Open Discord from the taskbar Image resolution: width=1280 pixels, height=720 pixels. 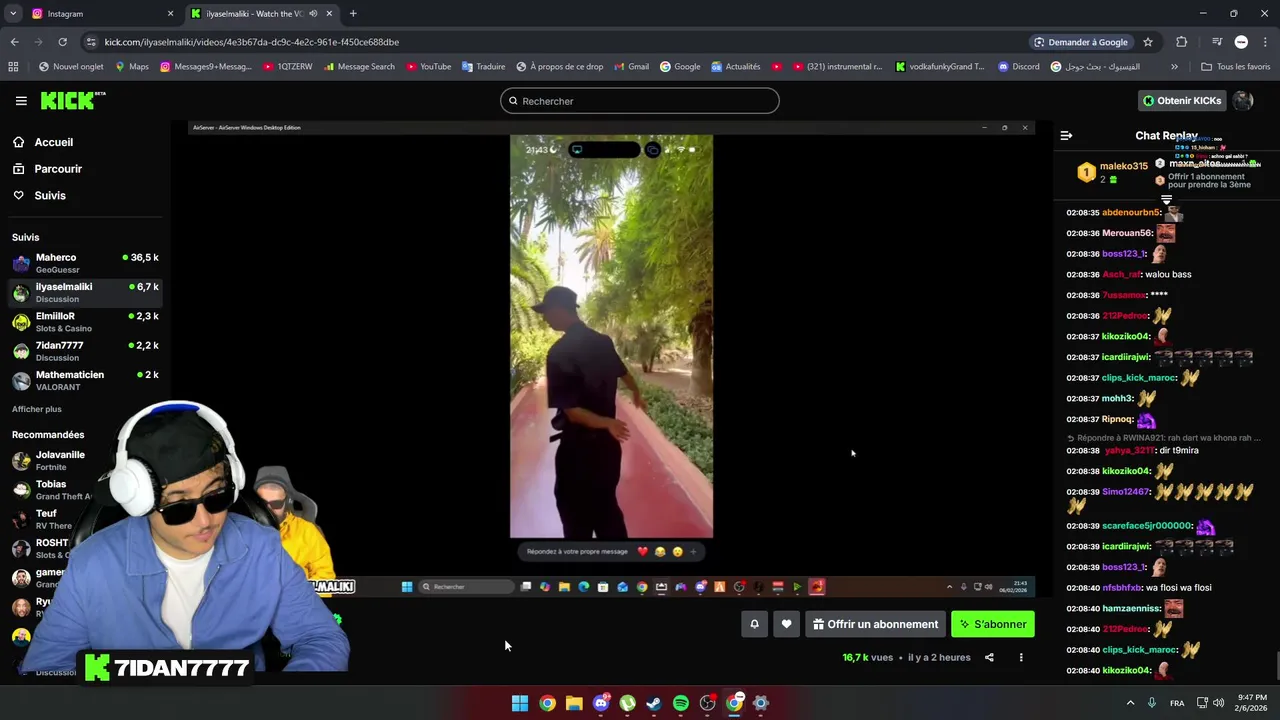pyautogui.click(x=601, y=703)
